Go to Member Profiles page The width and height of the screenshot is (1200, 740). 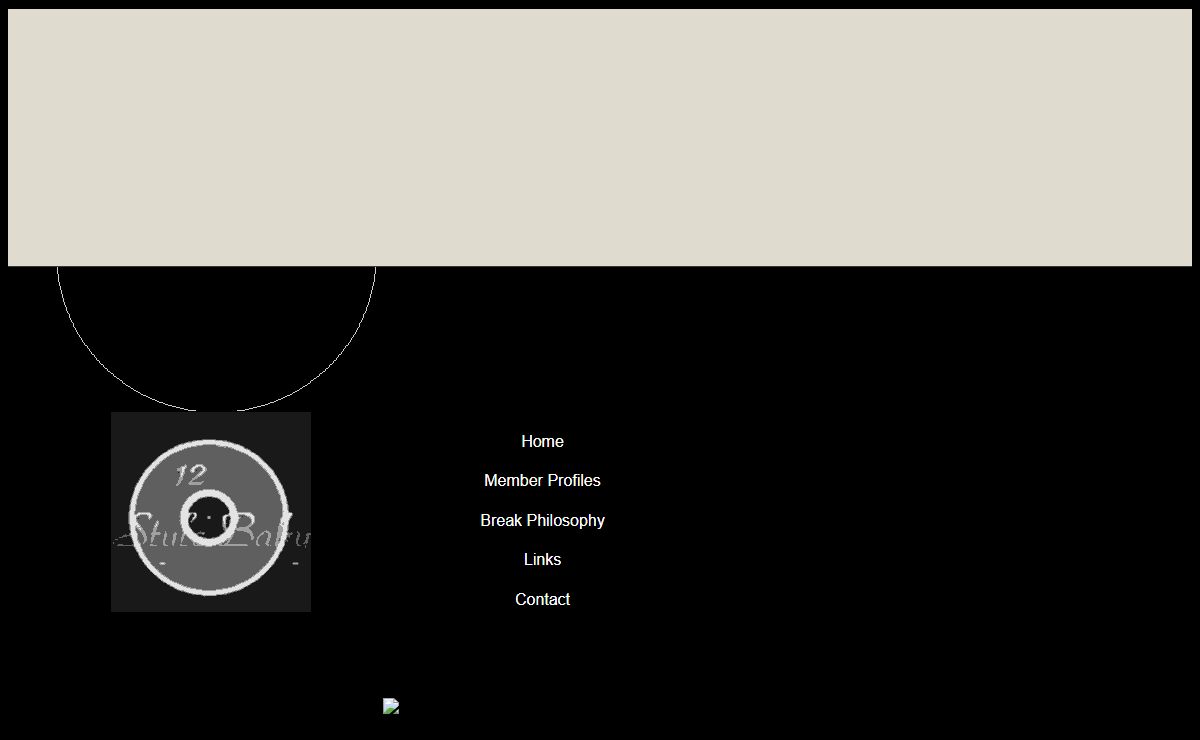(542, 481)
